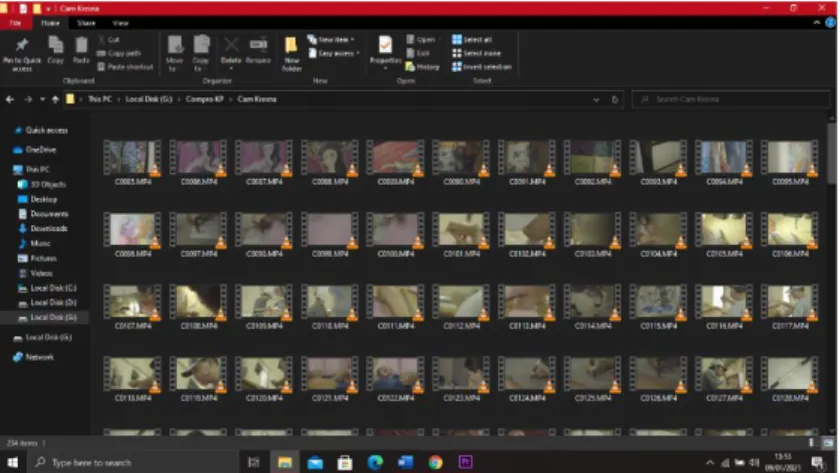Click the Invert selection command
Image resolution: width=840 pixels, height=473 pixels.
(x=482, y=67)
